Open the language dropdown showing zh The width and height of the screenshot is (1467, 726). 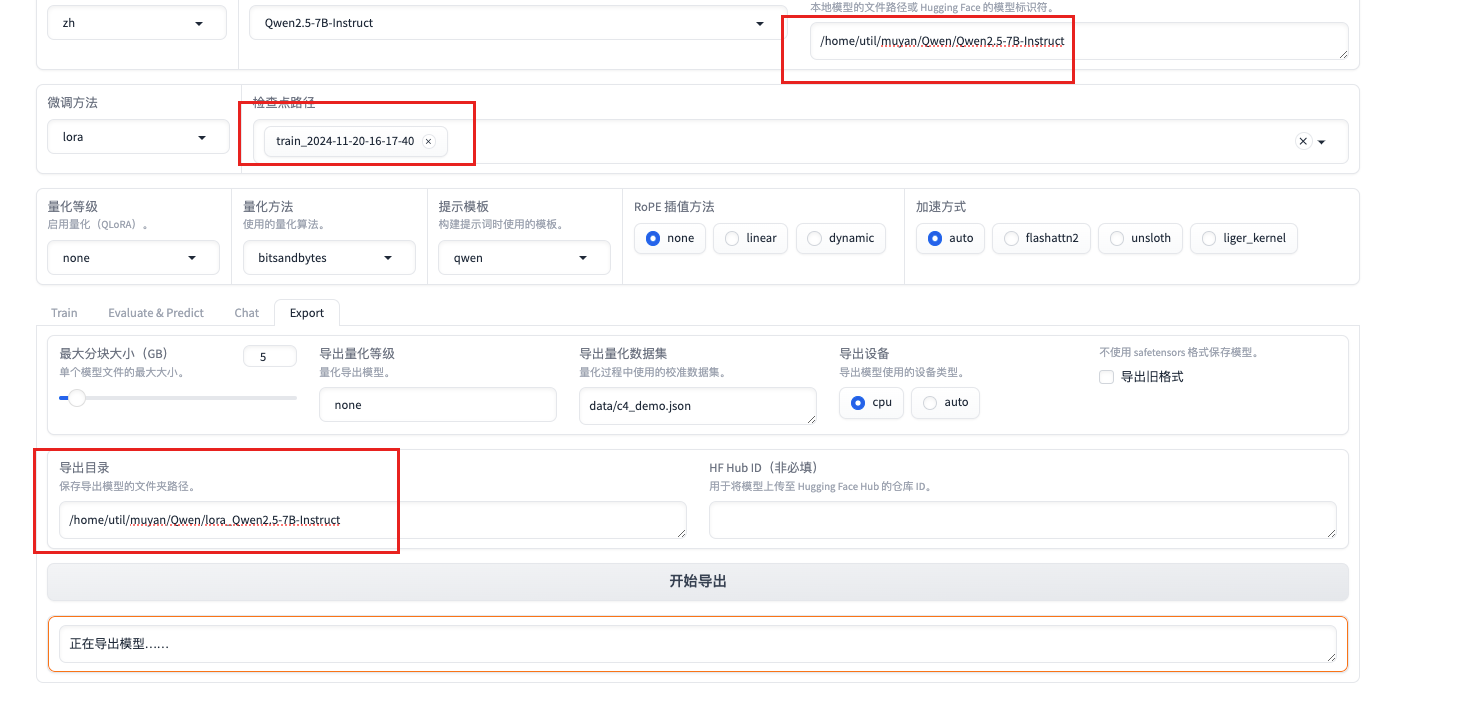point(137,23)
